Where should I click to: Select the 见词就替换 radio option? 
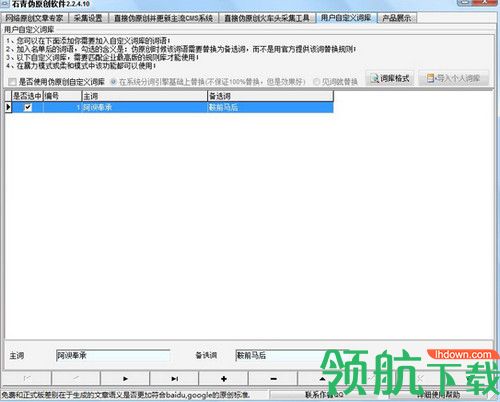pyautogui.click(x=316, y=81)
